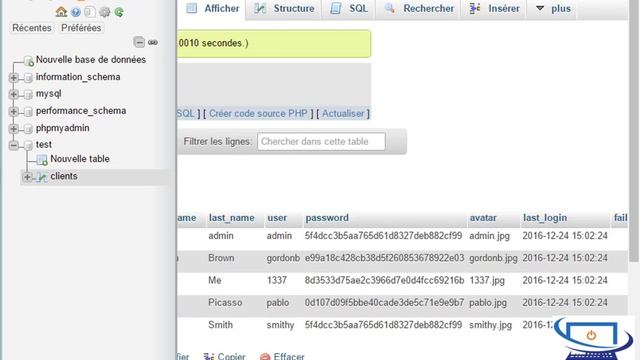Open the Structure tab

click(x=284, y=9)
